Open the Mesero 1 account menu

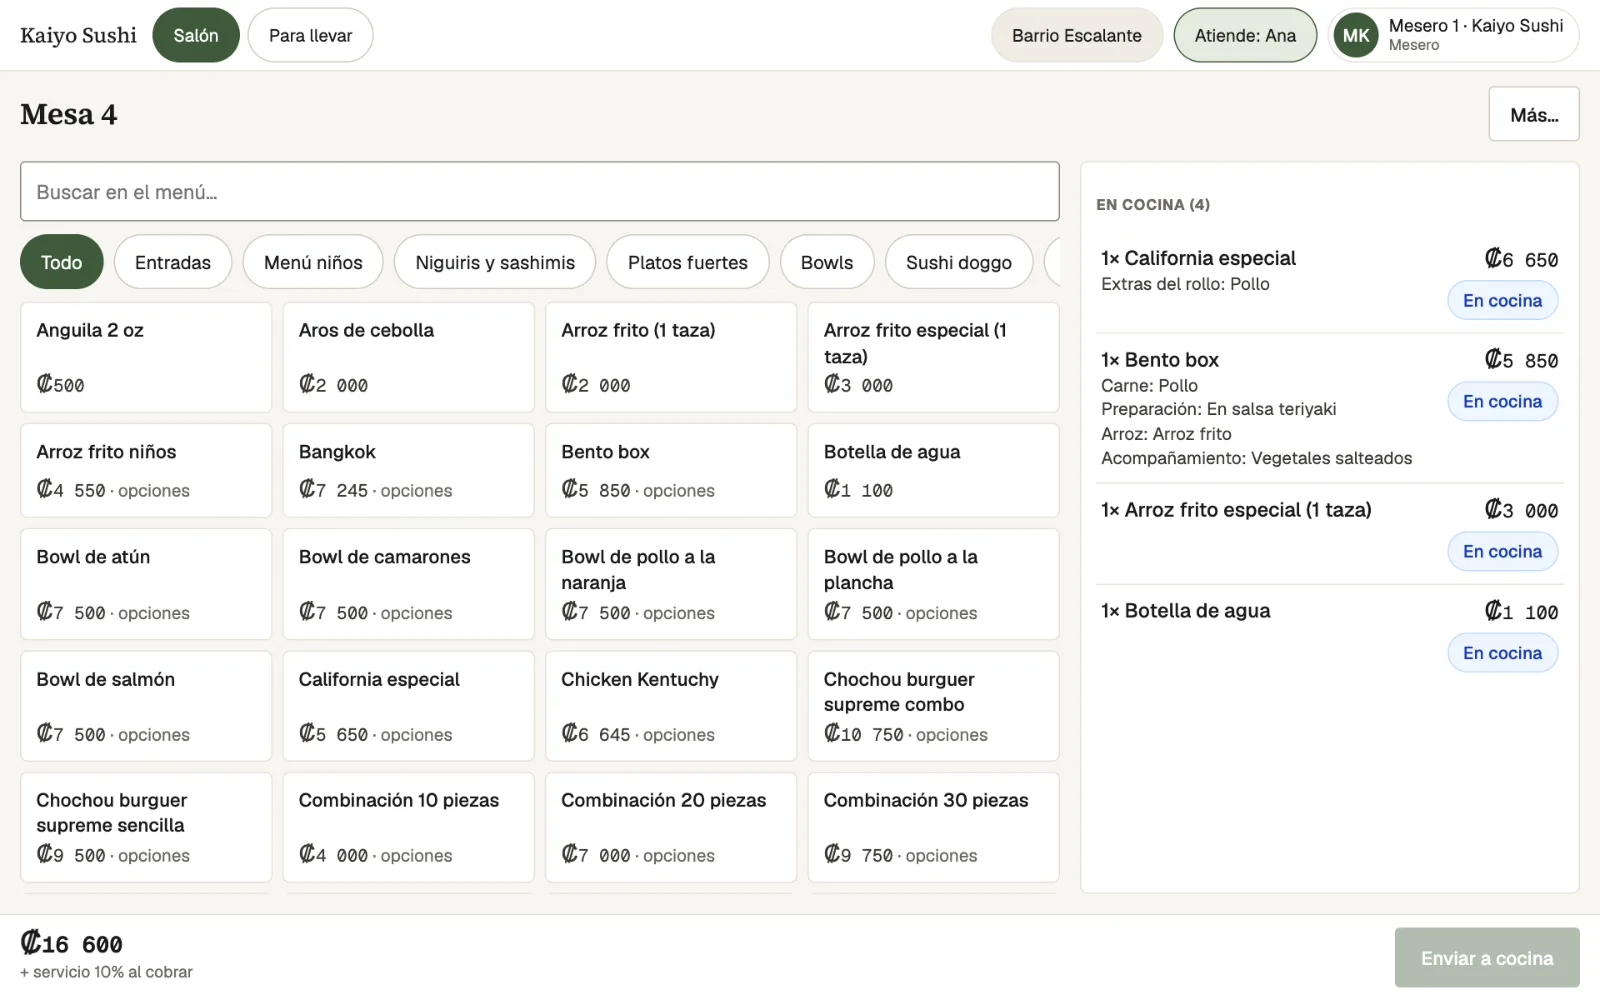coord(1454,35)
